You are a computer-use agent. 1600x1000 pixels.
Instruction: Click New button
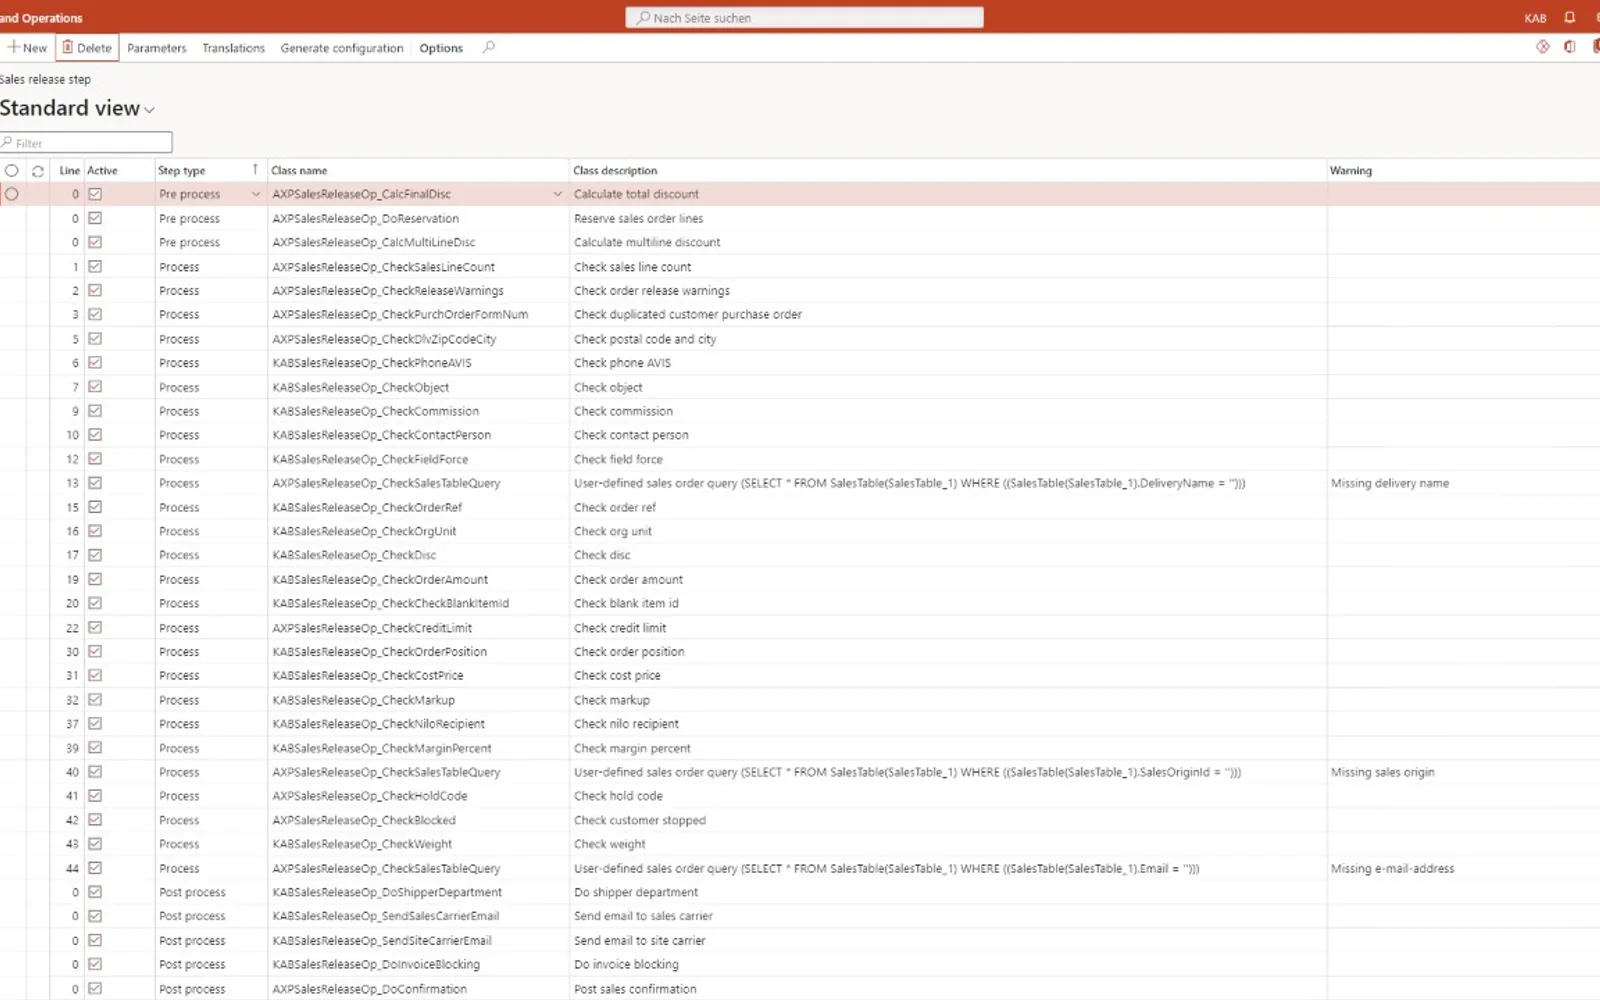(x=27, y=47)
